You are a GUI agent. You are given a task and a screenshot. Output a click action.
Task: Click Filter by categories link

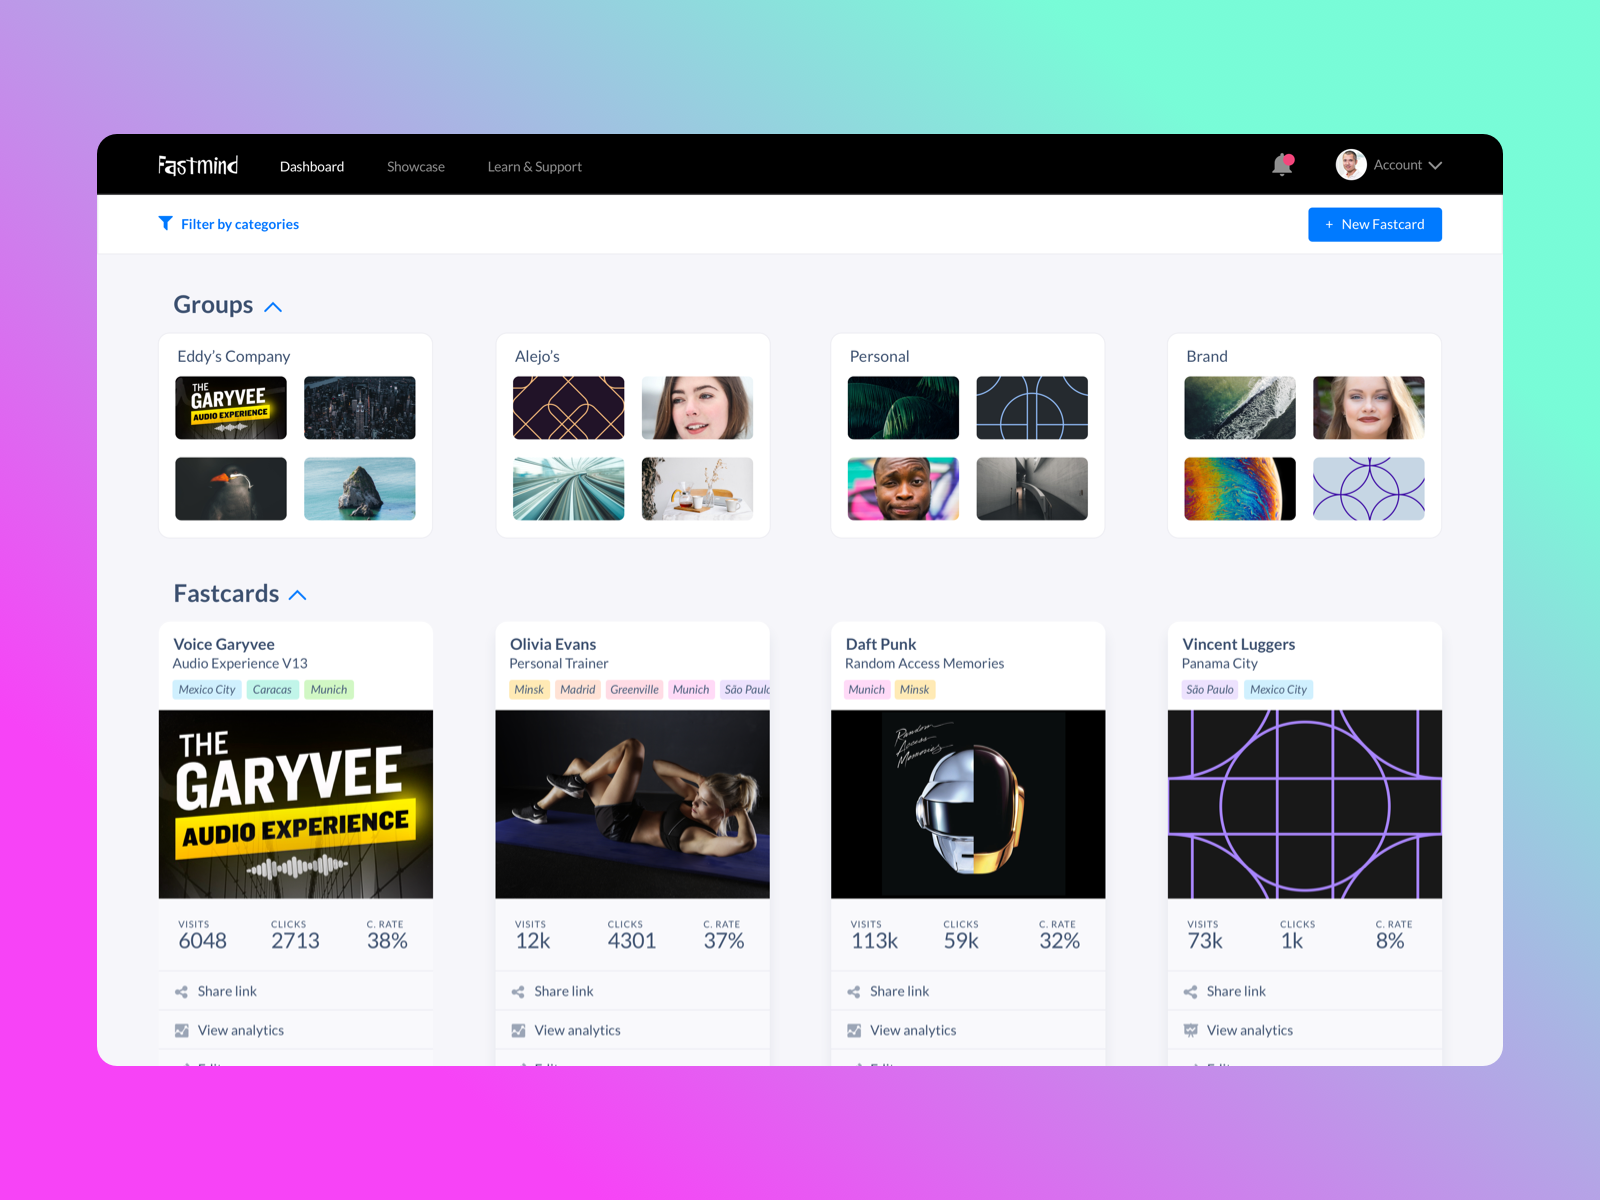(240, 224)
